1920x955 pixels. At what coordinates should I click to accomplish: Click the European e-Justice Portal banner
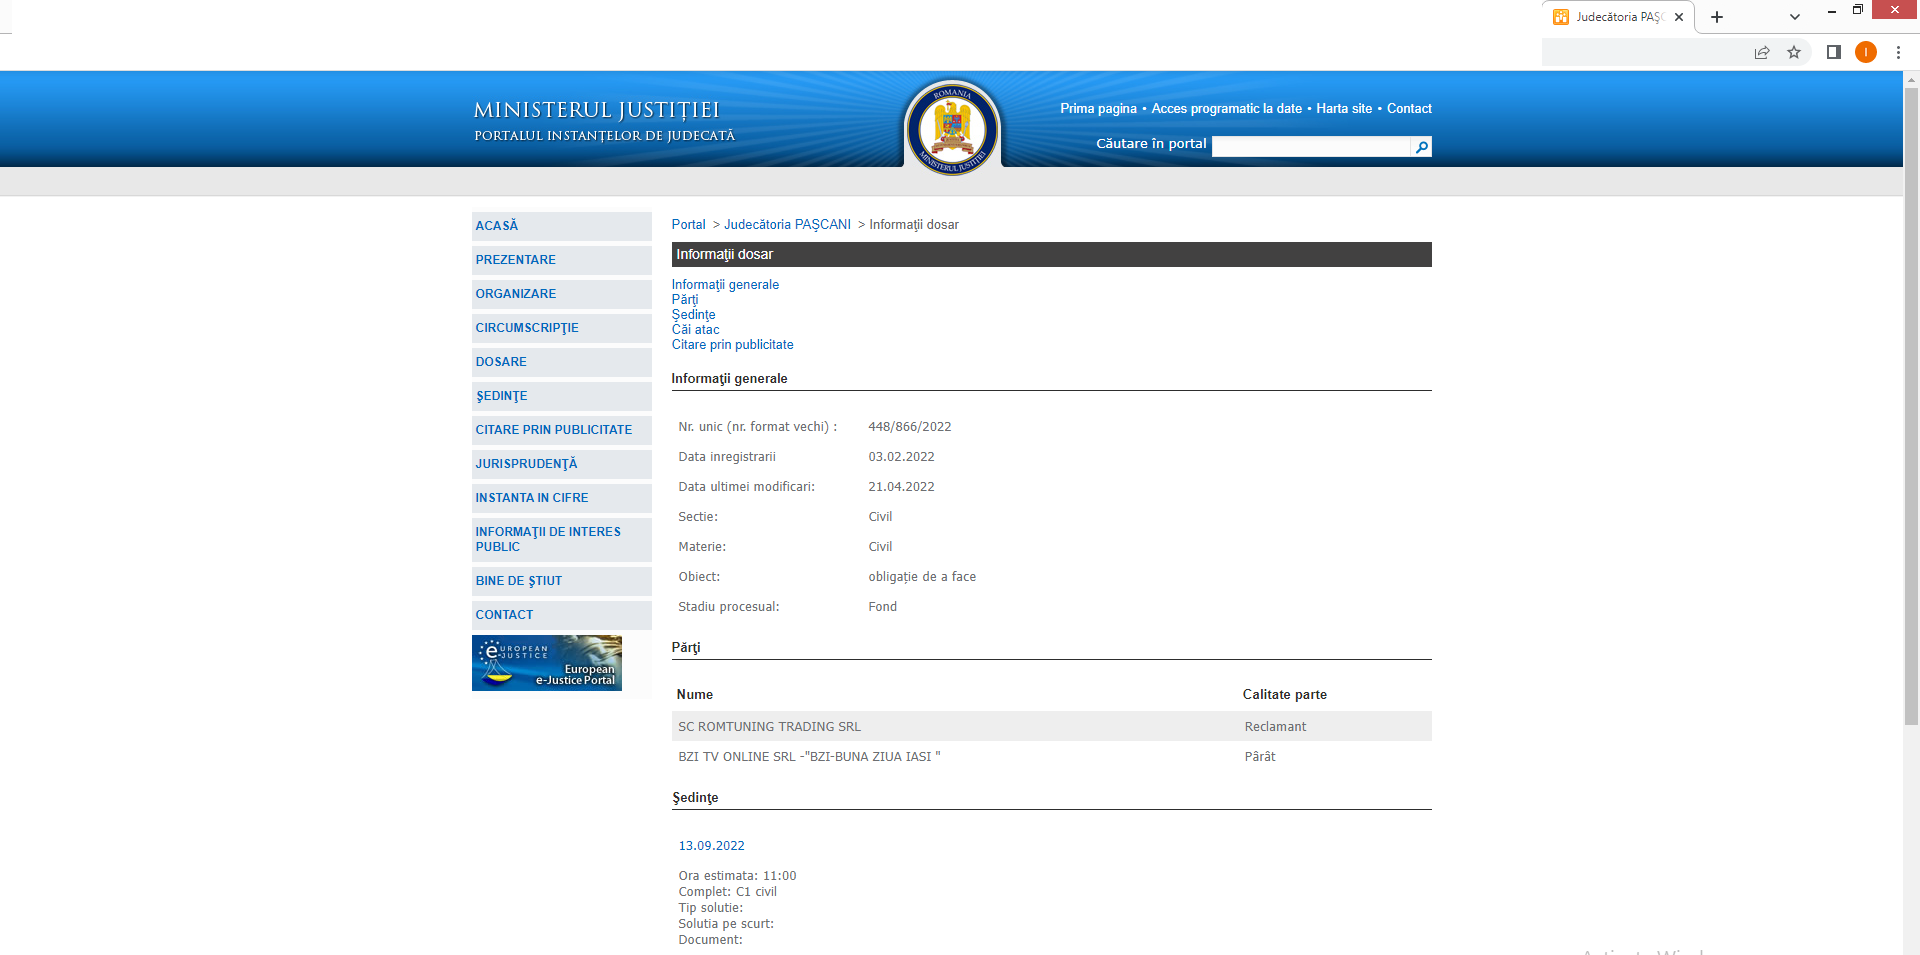point(547,663)
